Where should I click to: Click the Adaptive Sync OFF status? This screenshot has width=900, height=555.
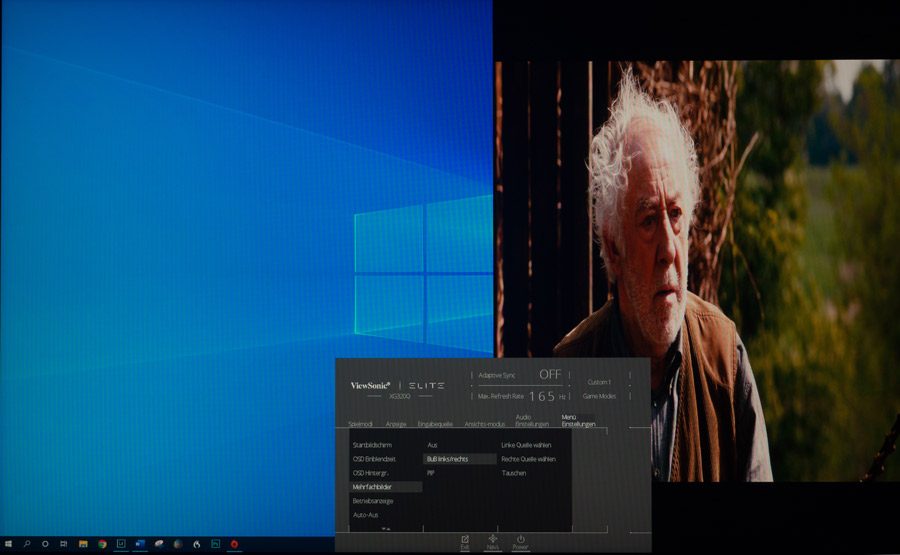tap(550, 374)
